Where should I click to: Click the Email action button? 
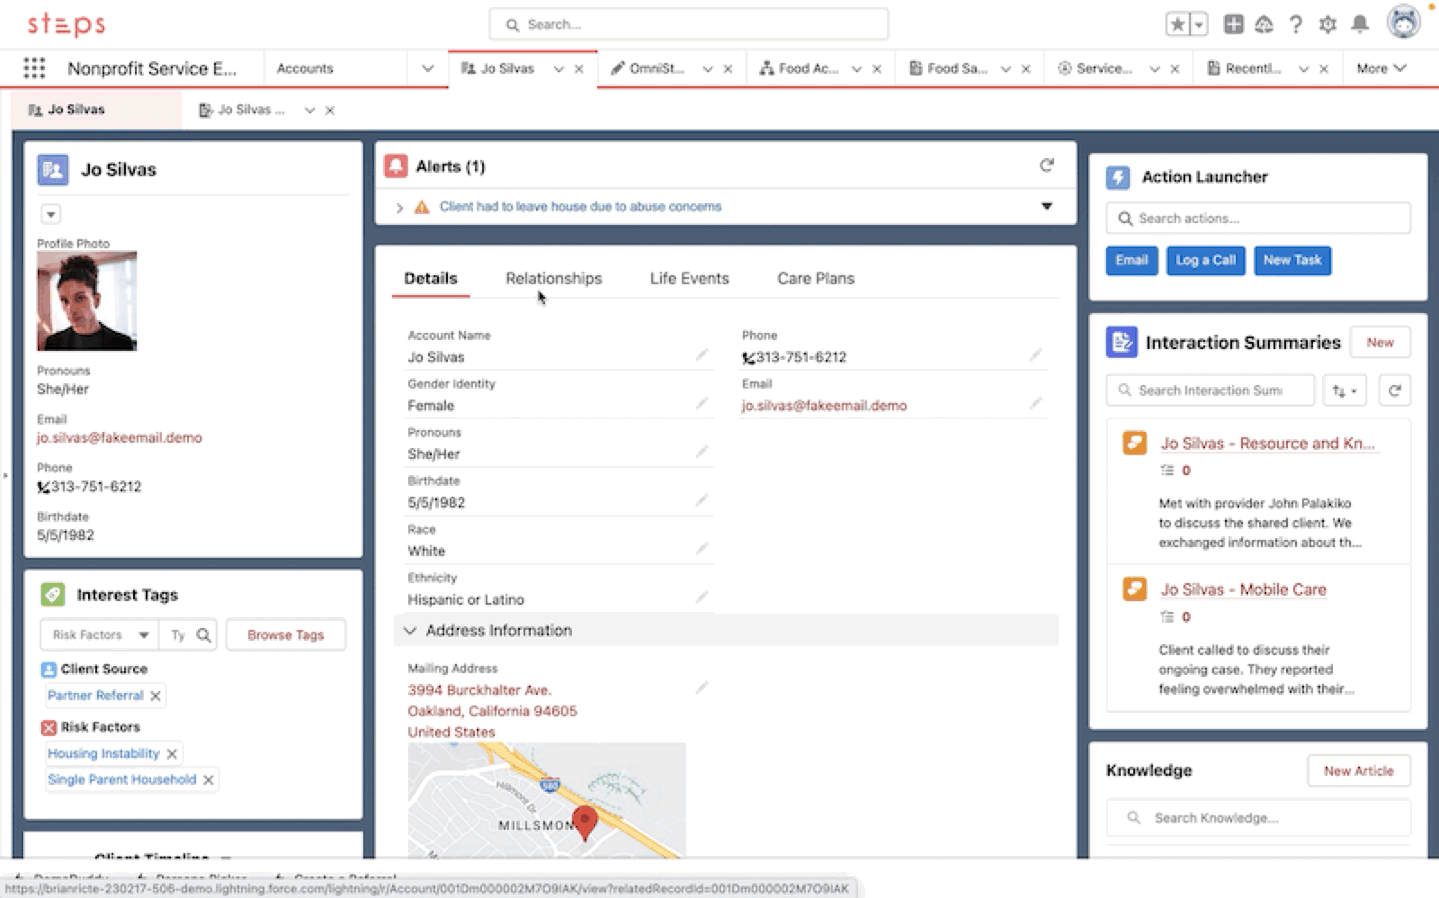(1132, 260)
